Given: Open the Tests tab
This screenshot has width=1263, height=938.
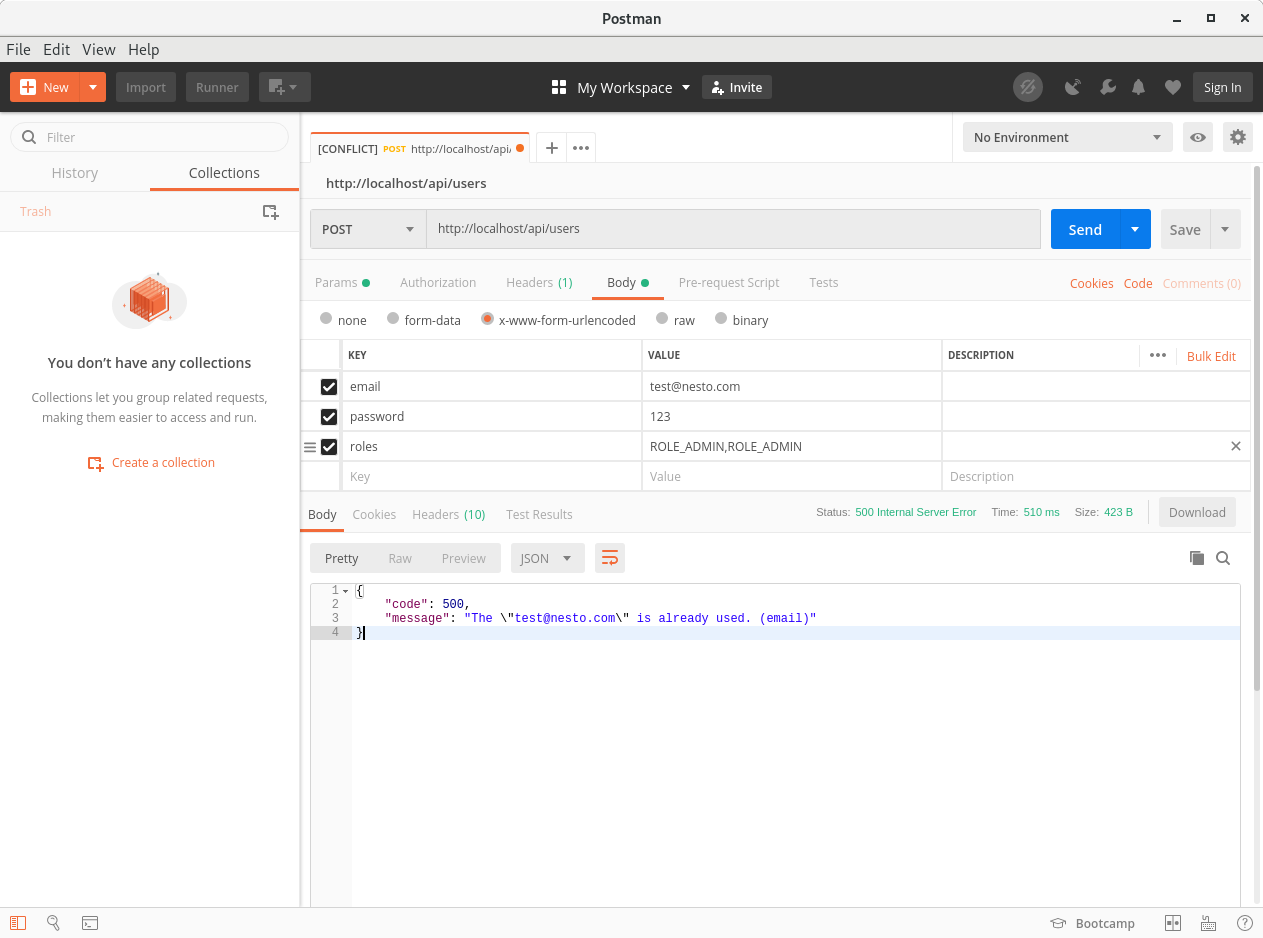Looking at the screenshot, I should coord(824,282).
